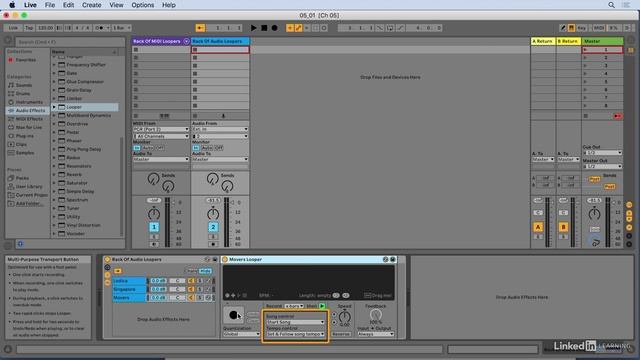Select the Ping Pong Delay browser item
Screen dimensions: 640x360
click(83, 149)
